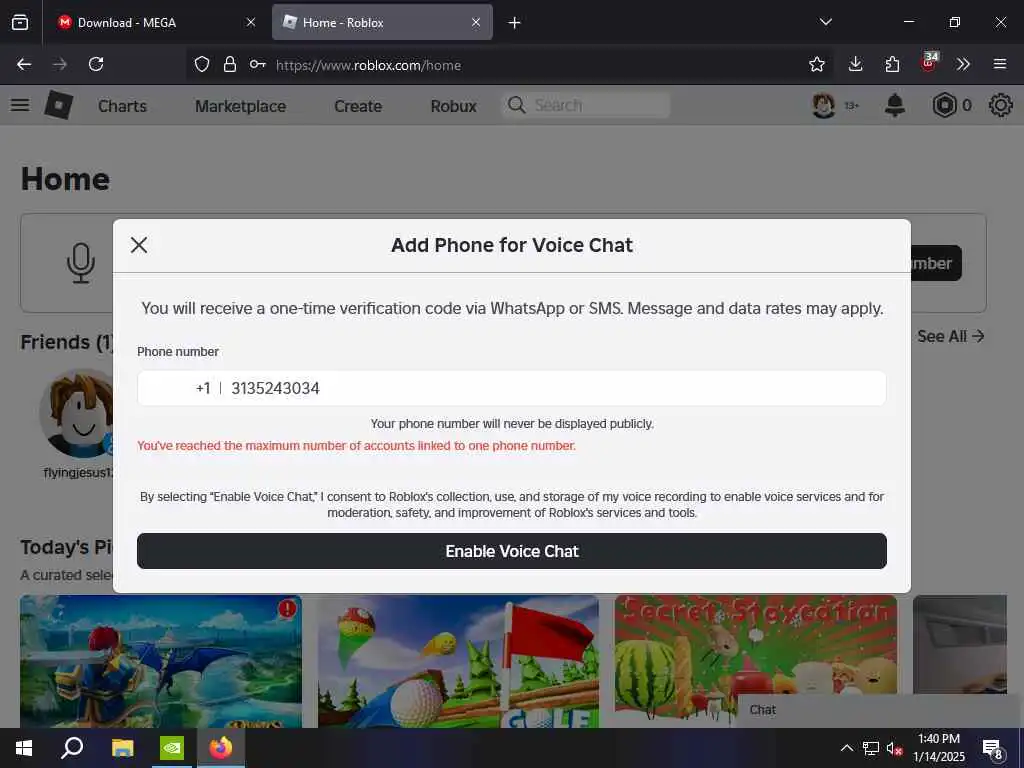
Task: Open the Roblox notifications bell
Action: tap(895, 105)
